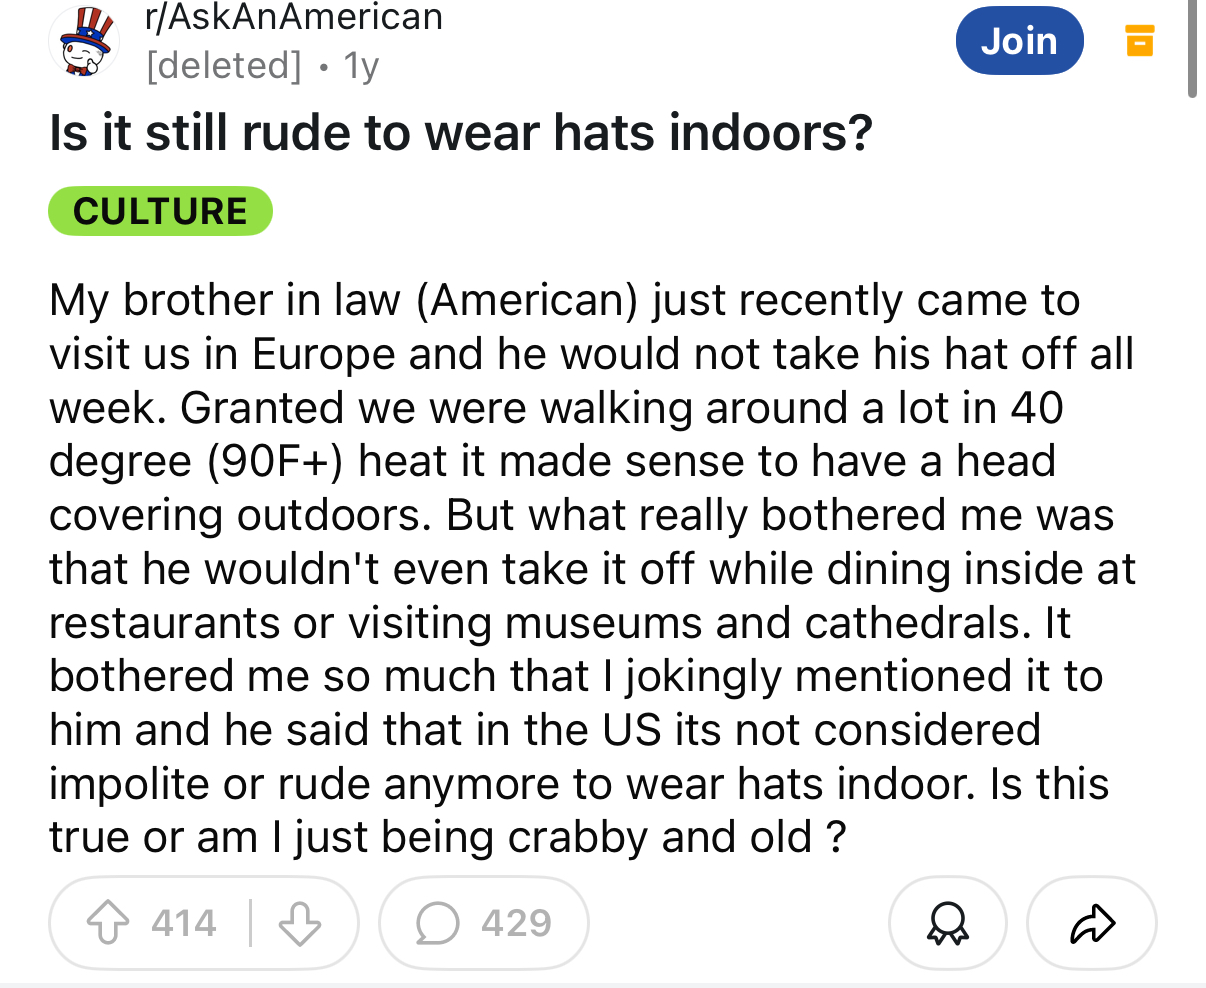Open the 429 comments
The height and width of the screenshot is (988, 1206).
[484, 923]
